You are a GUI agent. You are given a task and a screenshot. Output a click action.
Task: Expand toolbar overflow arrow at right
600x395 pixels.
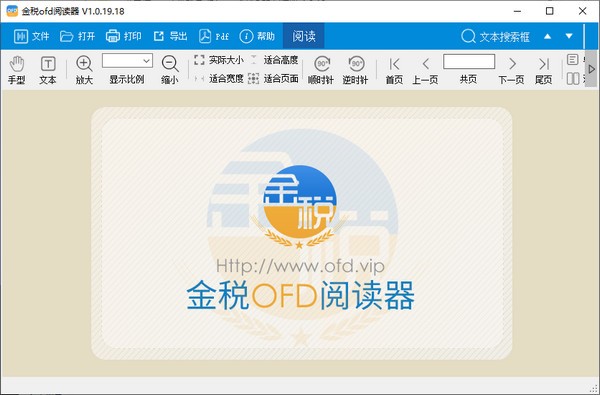click(592, 69)
